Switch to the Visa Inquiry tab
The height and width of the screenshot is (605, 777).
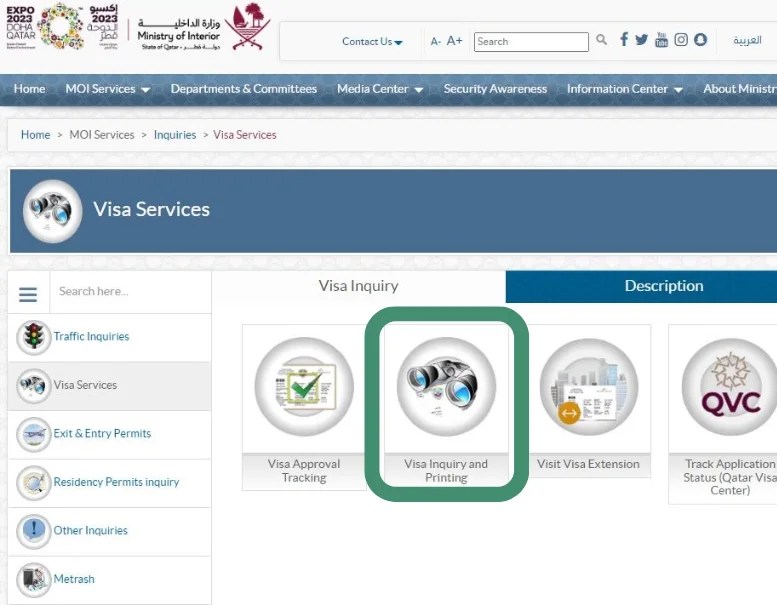(358, 286)
